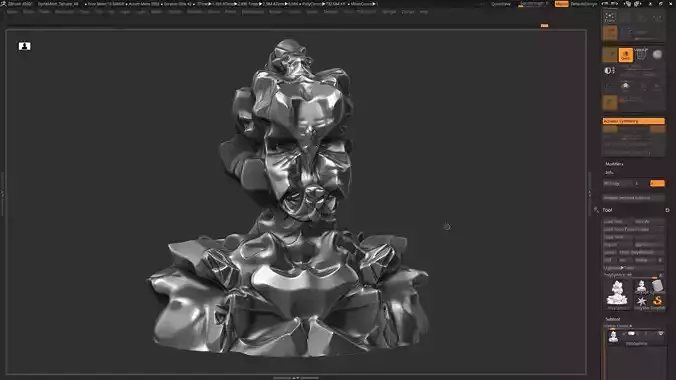Open the Preferences menu
The height and width of the screenshot is (380, 676).
[x=253, y=12]
